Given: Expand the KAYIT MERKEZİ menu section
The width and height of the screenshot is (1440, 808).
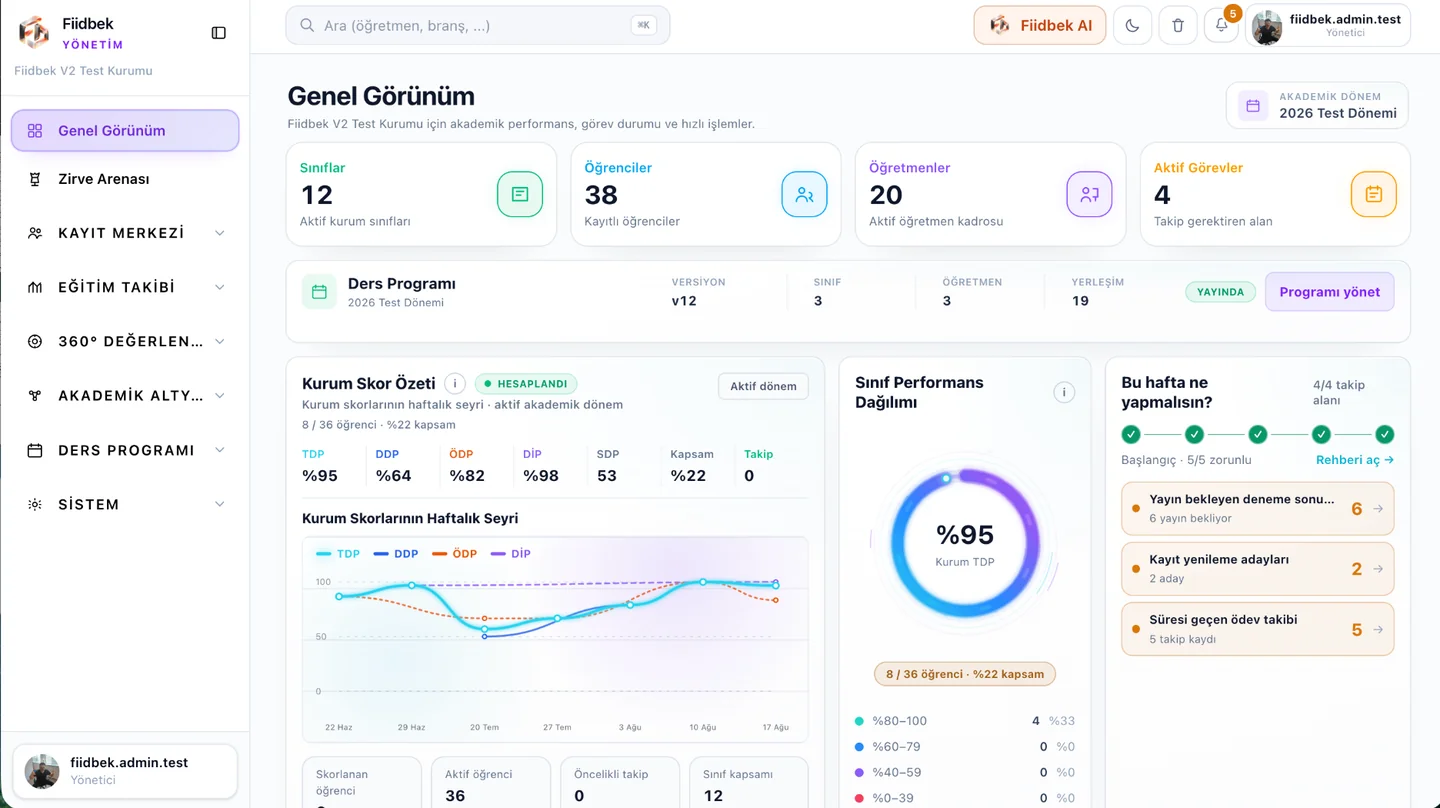Looking at the screenshot, I should coord(125,233).
